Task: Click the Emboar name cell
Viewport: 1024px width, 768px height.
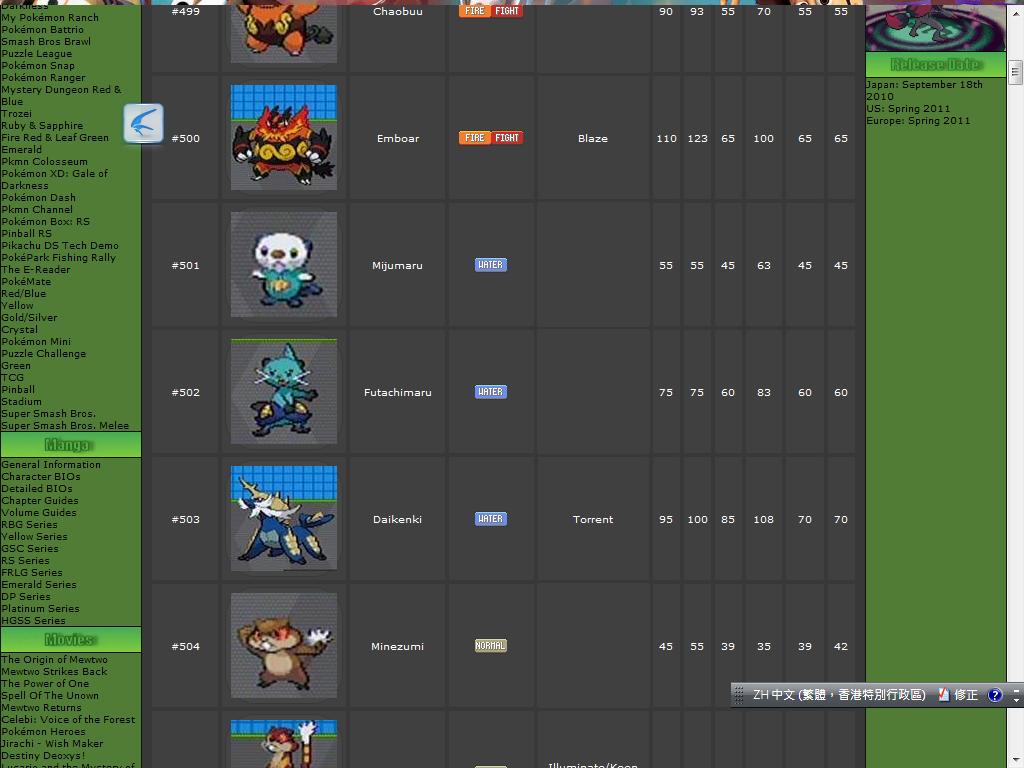Action: (398, 138)
